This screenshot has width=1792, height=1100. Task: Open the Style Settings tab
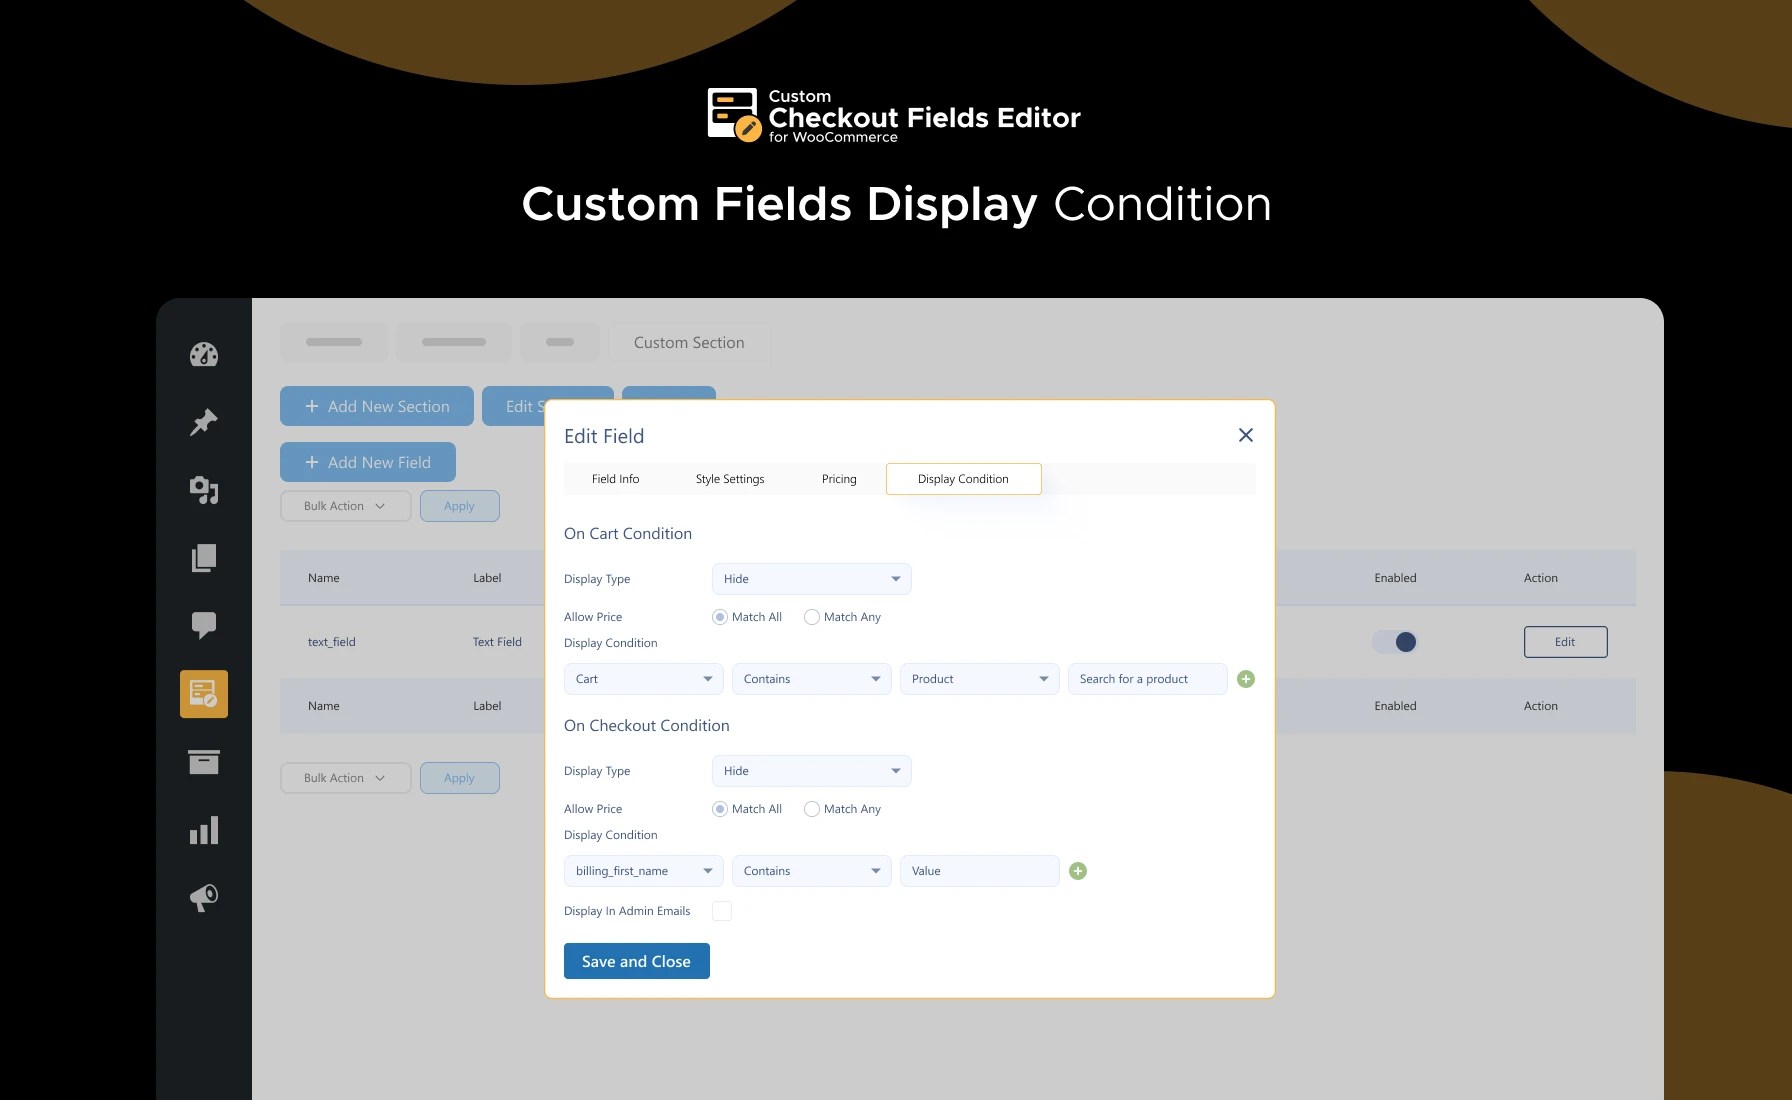(729, 479)
